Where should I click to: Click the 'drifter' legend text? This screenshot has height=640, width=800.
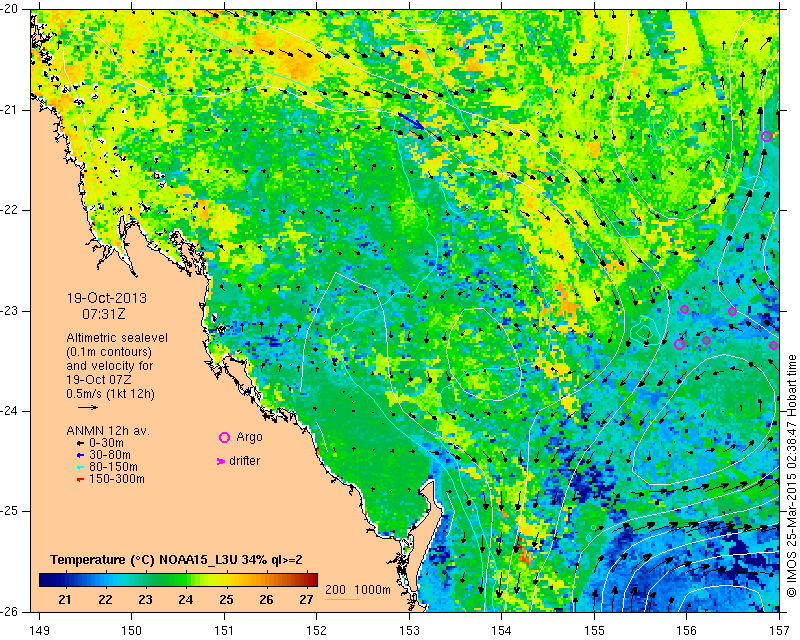tap(244, 461)
